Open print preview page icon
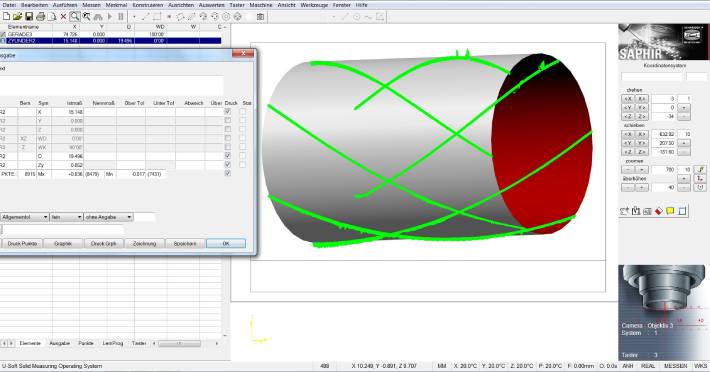Screen dimensions: 710x372 (x=52, y=17)
